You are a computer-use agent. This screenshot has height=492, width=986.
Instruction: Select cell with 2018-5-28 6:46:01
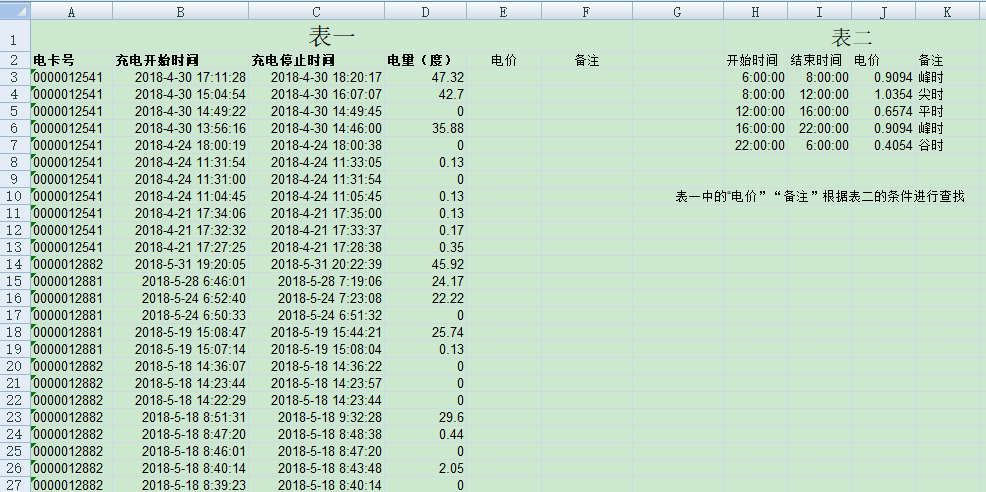(180, 281)
